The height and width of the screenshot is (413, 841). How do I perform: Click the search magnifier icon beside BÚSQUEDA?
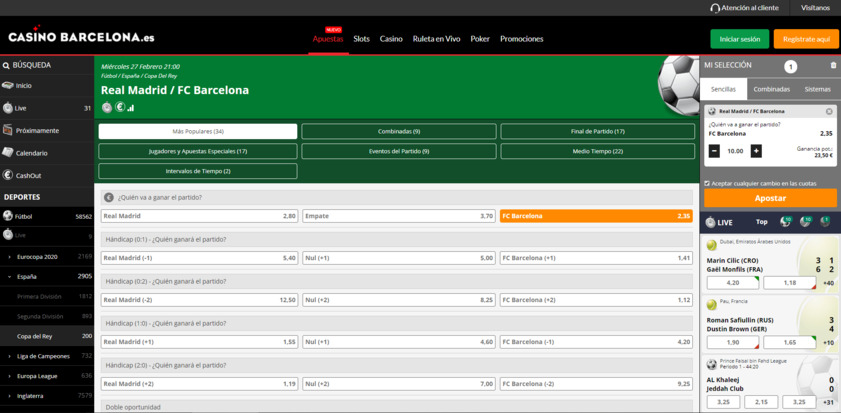[6, 65]
